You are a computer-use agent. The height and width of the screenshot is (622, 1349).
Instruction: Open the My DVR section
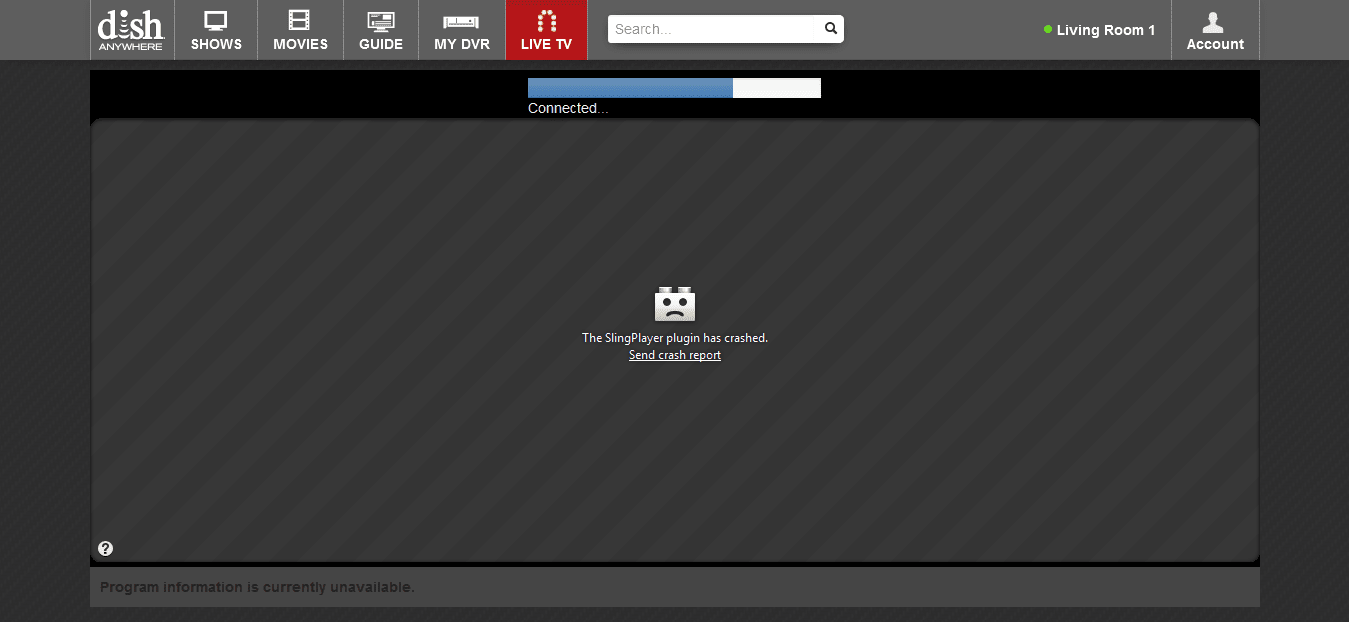pyautogui.click(x=462, y=30)
